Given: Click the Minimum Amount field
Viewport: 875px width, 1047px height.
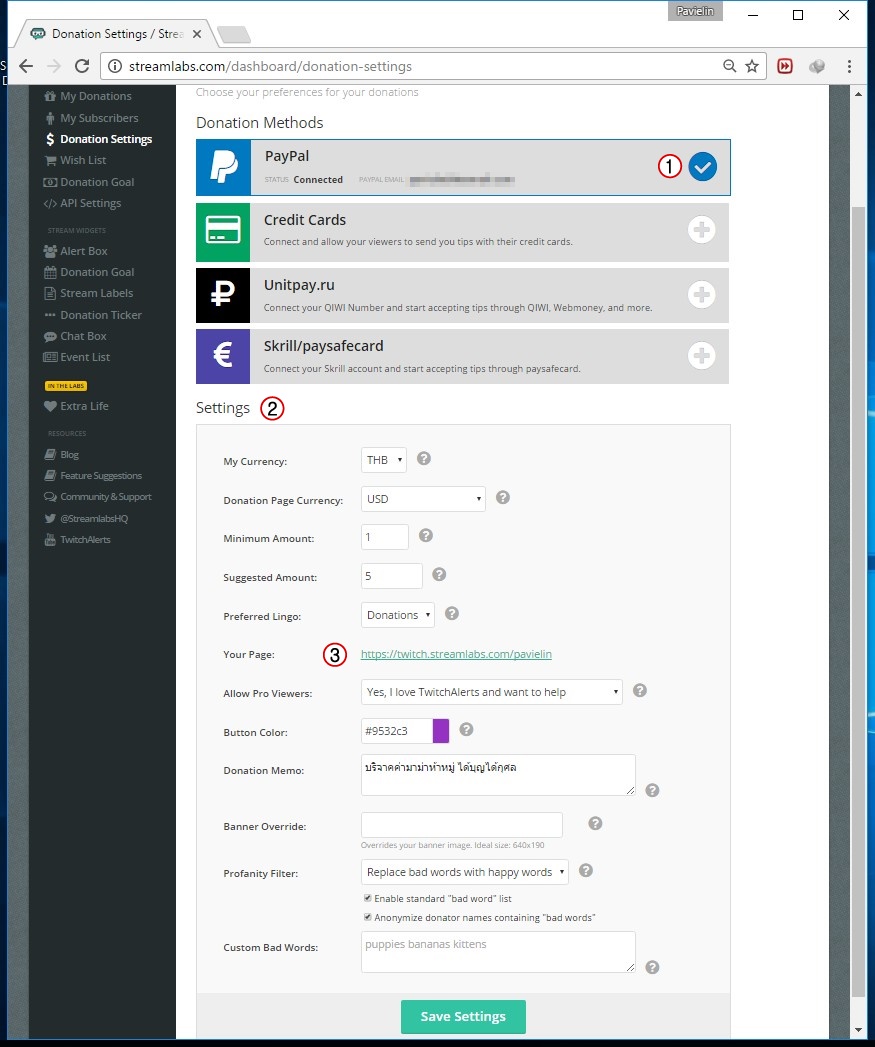Looking at the screenshot, I should click(385, 537).
